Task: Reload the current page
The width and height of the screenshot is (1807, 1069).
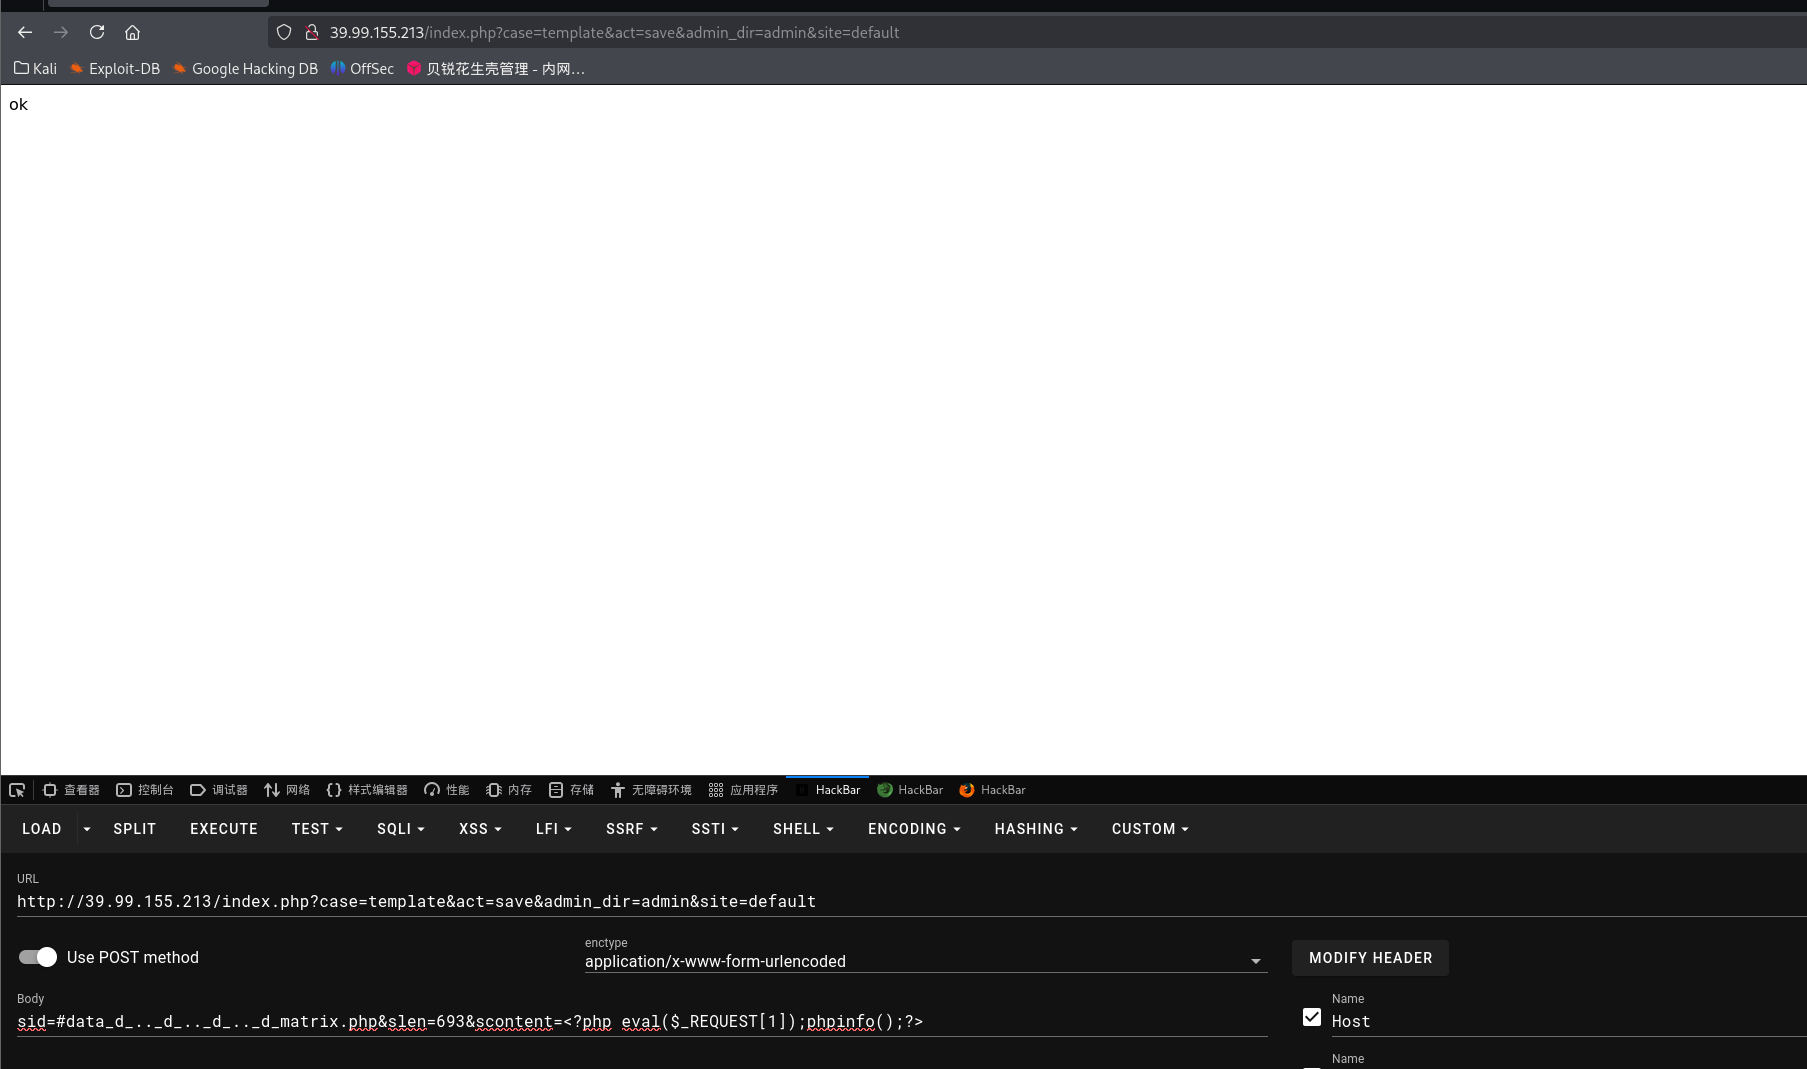Action: coord(97,32)
